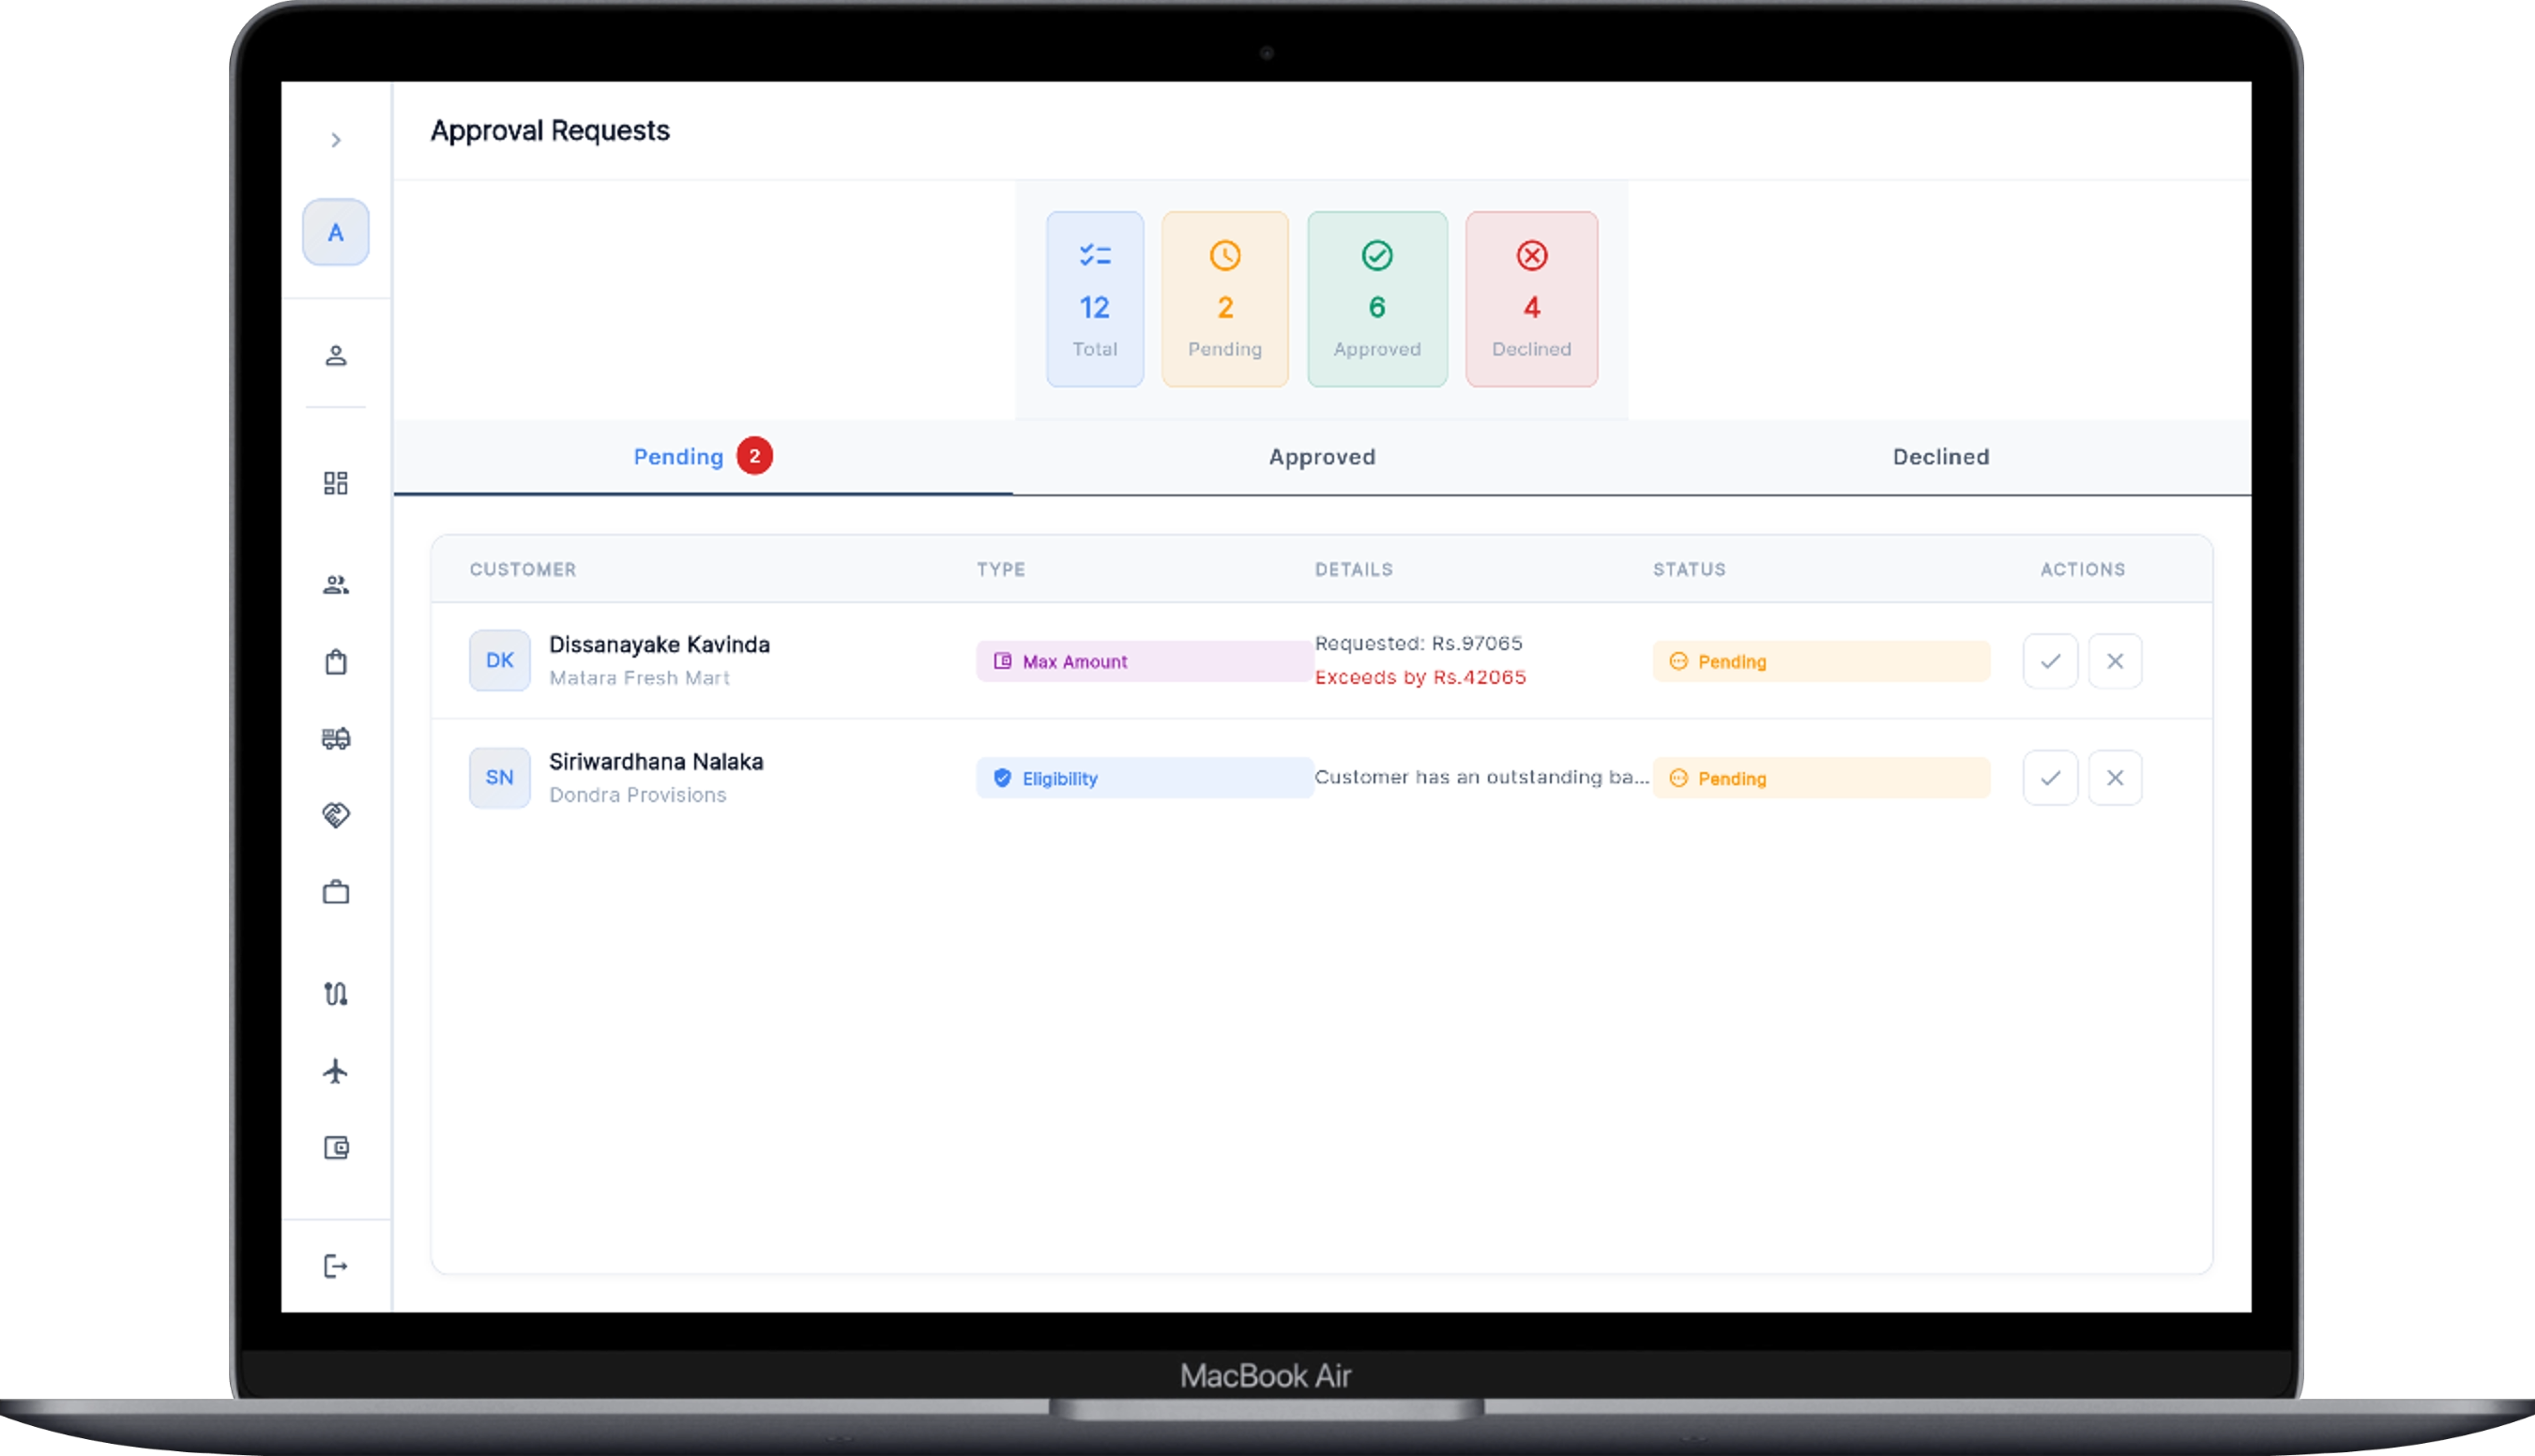The height and width of the screenshot is (1456, 2535).
Task: Click the TYPE column header
Action: click(1001, 569)
